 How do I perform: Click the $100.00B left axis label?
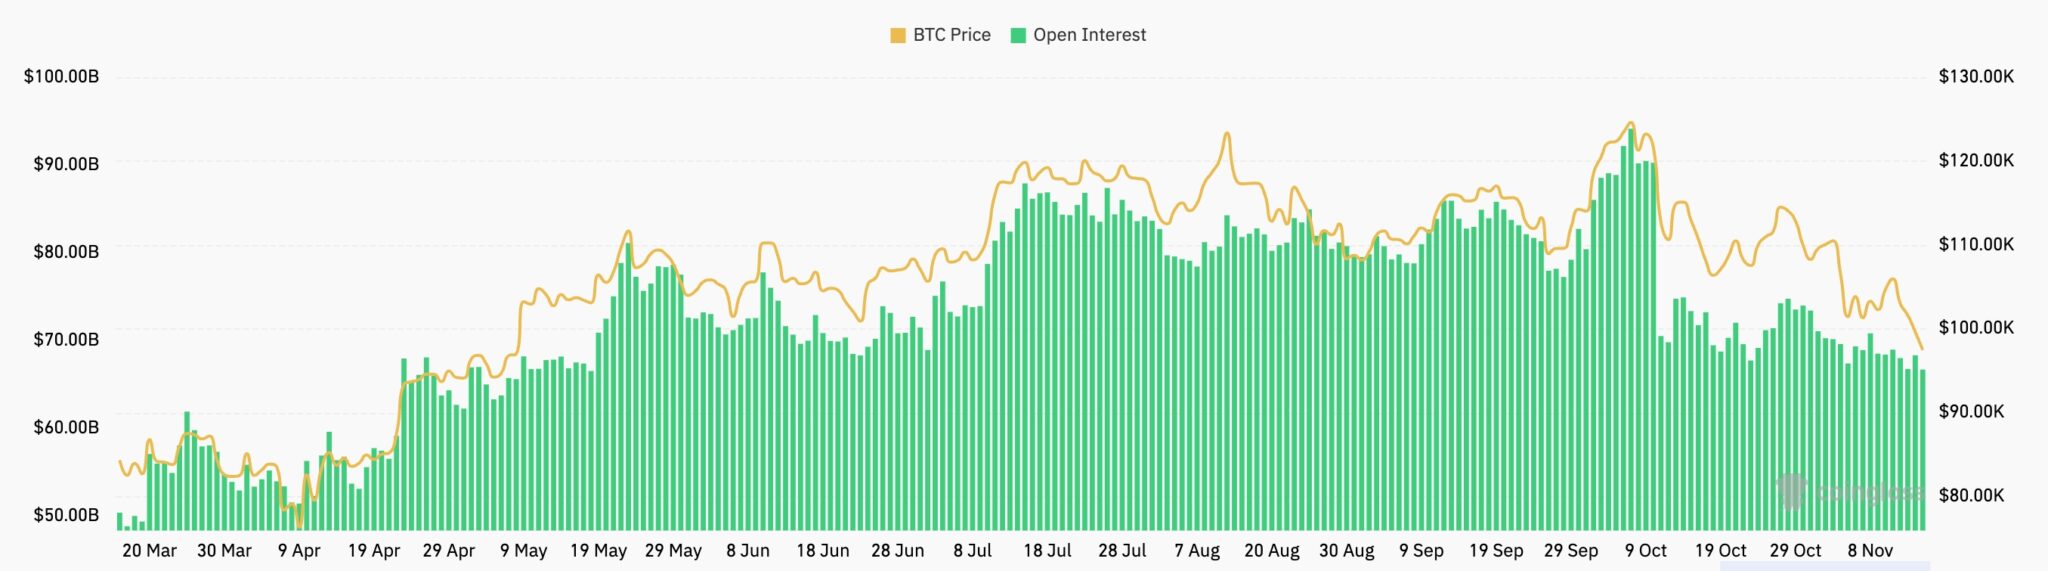point(62,77)
